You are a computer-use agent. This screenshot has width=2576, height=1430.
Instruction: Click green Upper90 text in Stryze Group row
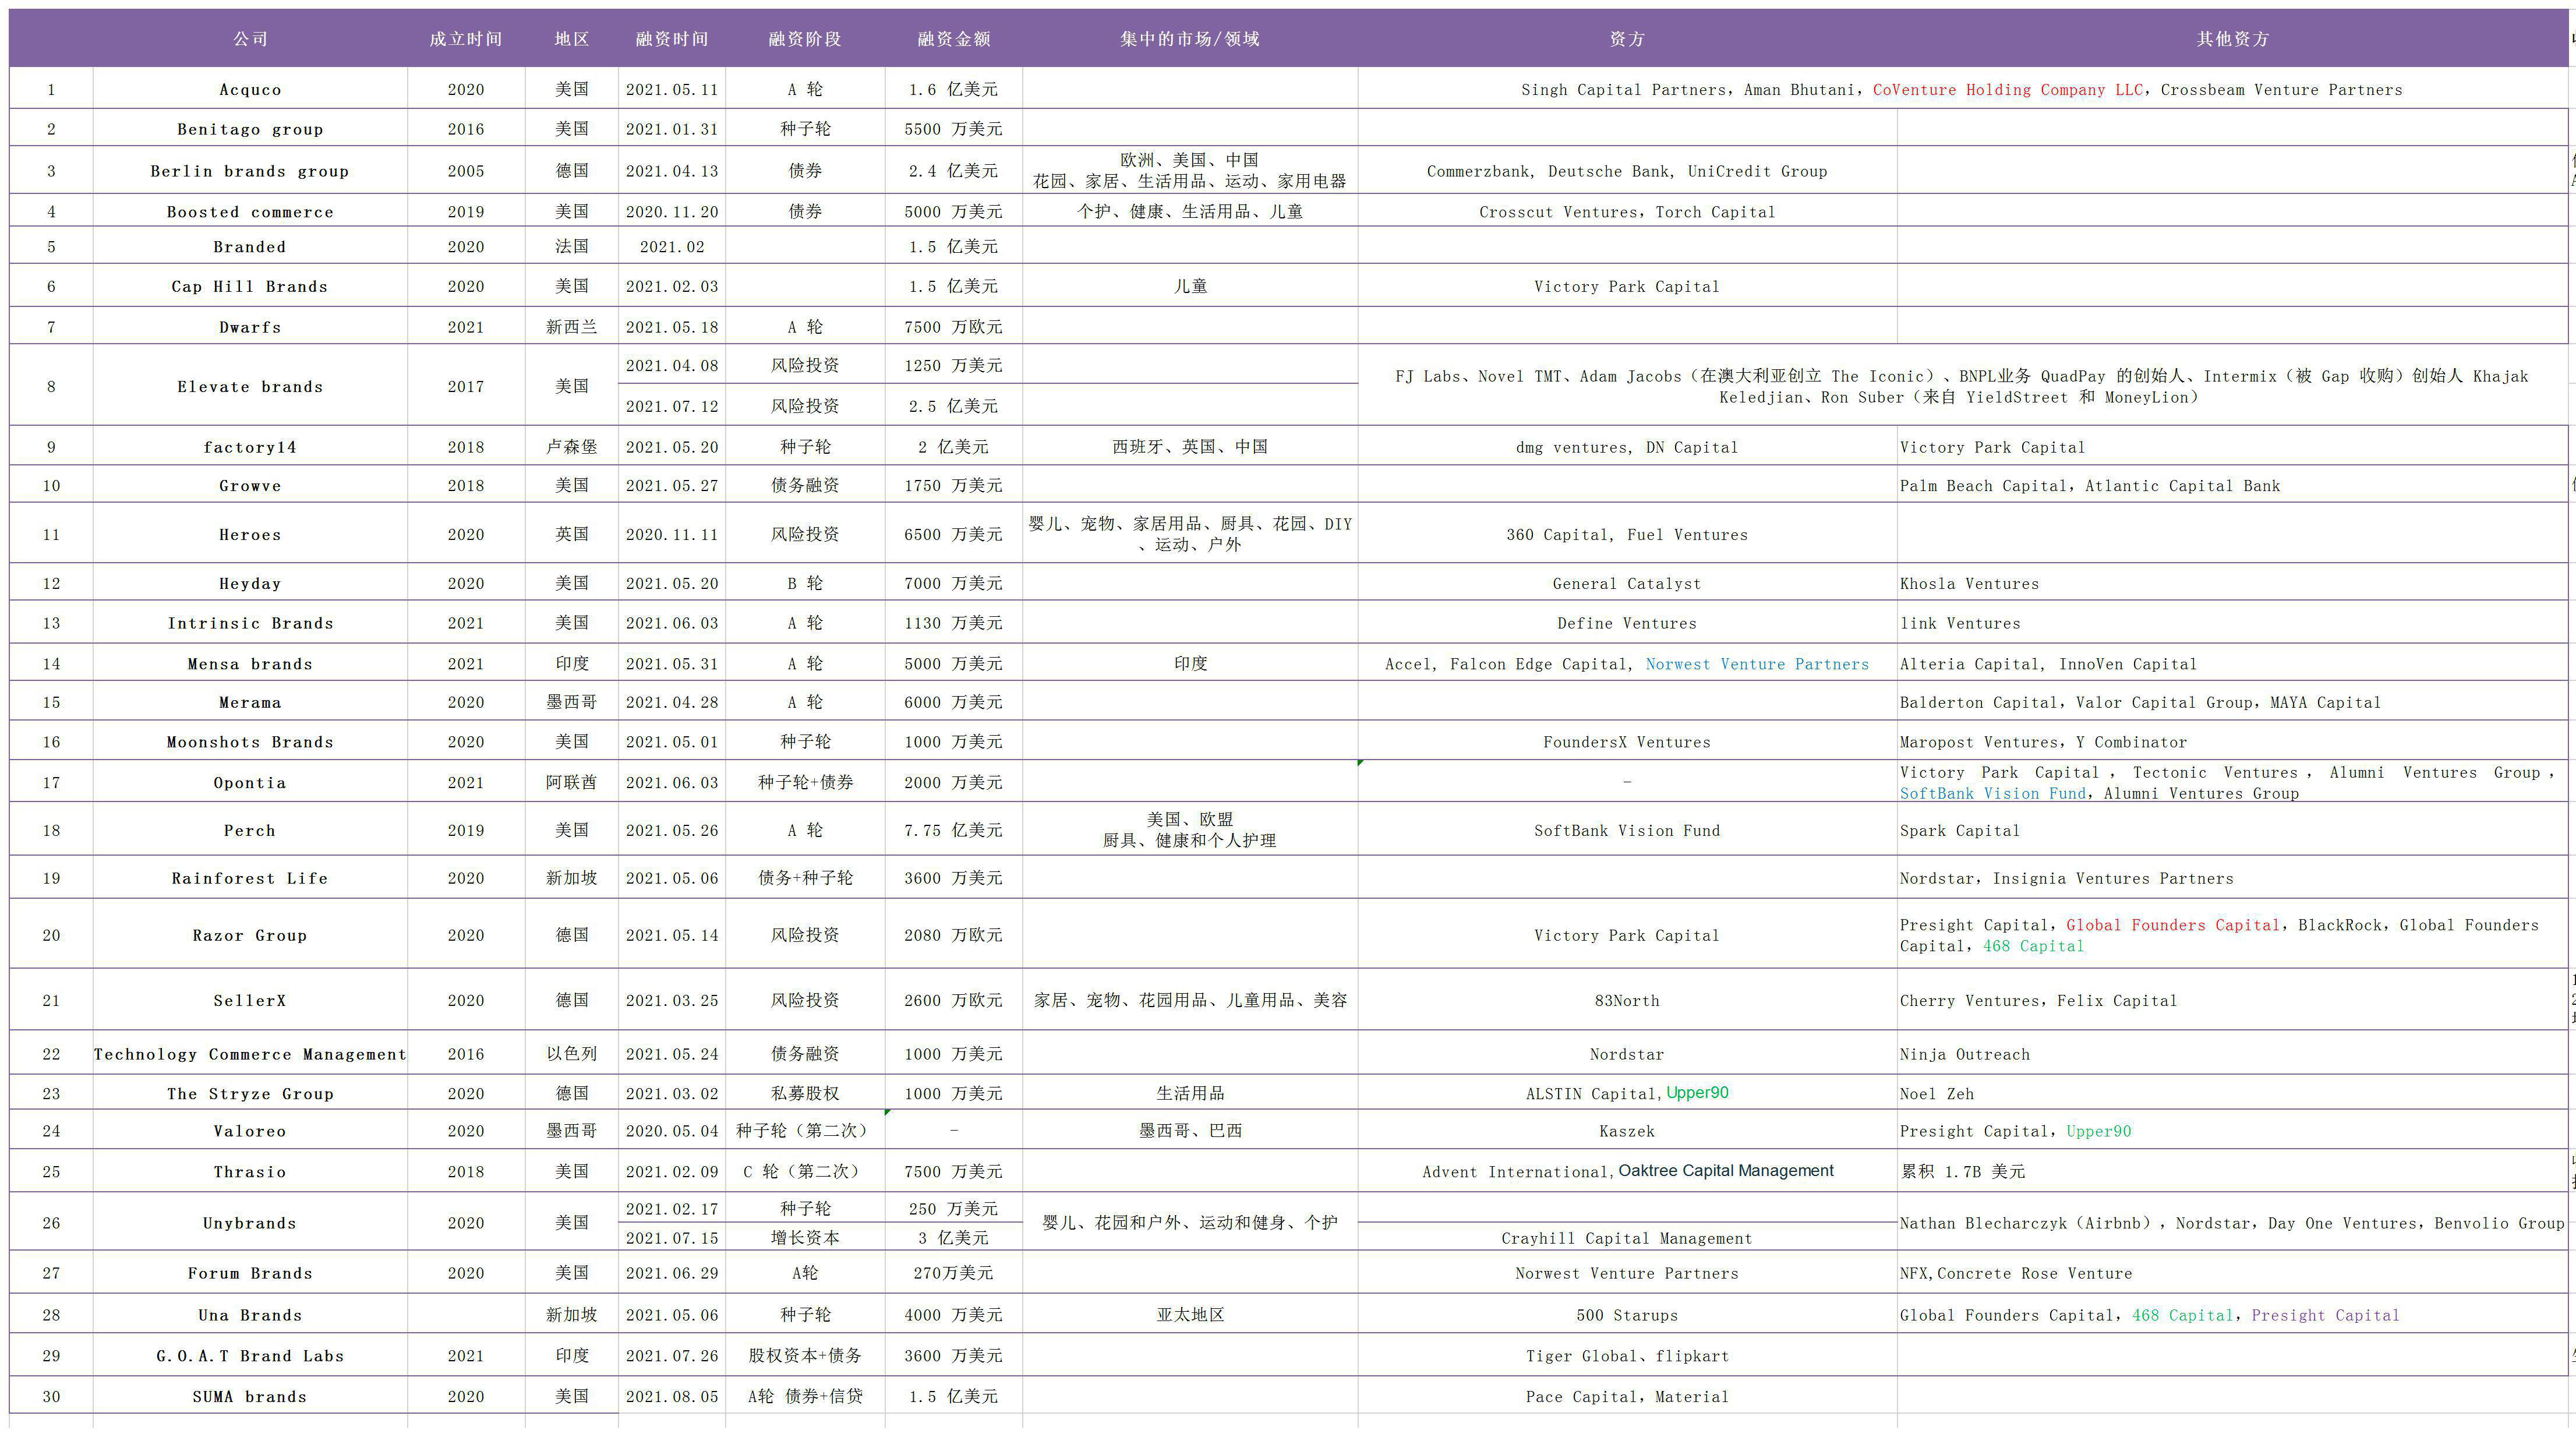(1697, 1093)
